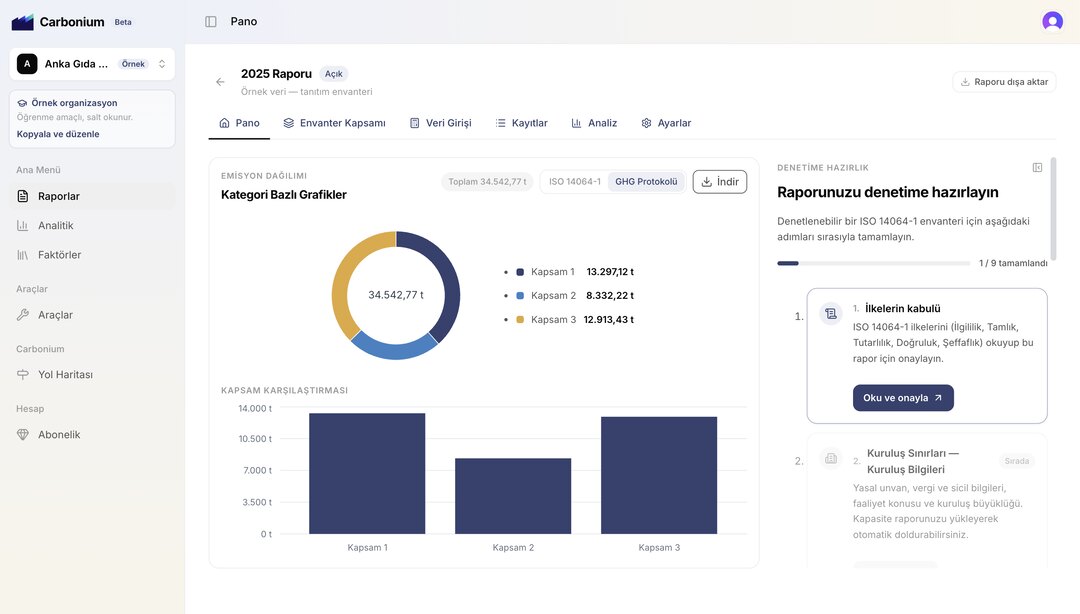
Task: Open Abonelik in the sidebar
Action: (92, 435)
